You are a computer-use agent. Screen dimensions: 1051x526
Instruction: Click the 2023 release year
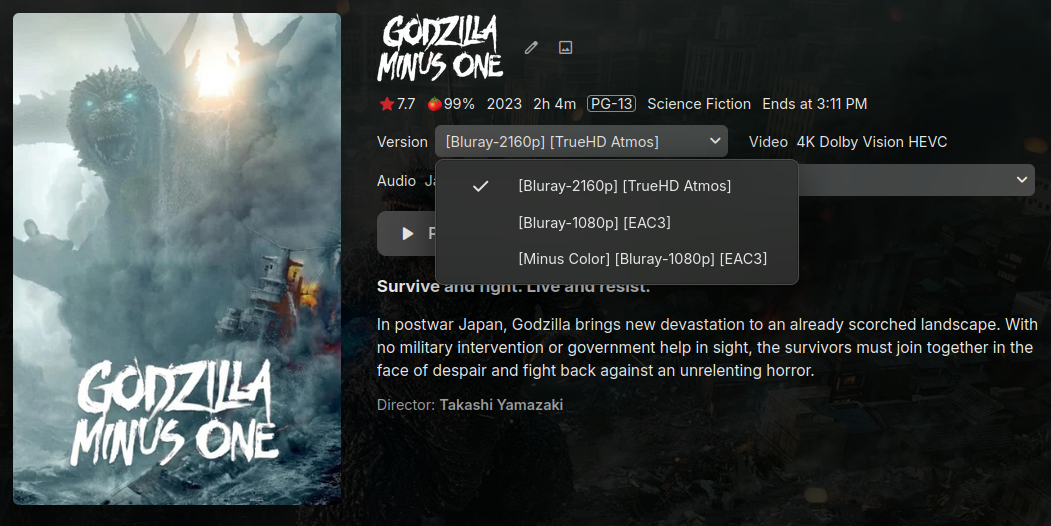pos(504,104)
